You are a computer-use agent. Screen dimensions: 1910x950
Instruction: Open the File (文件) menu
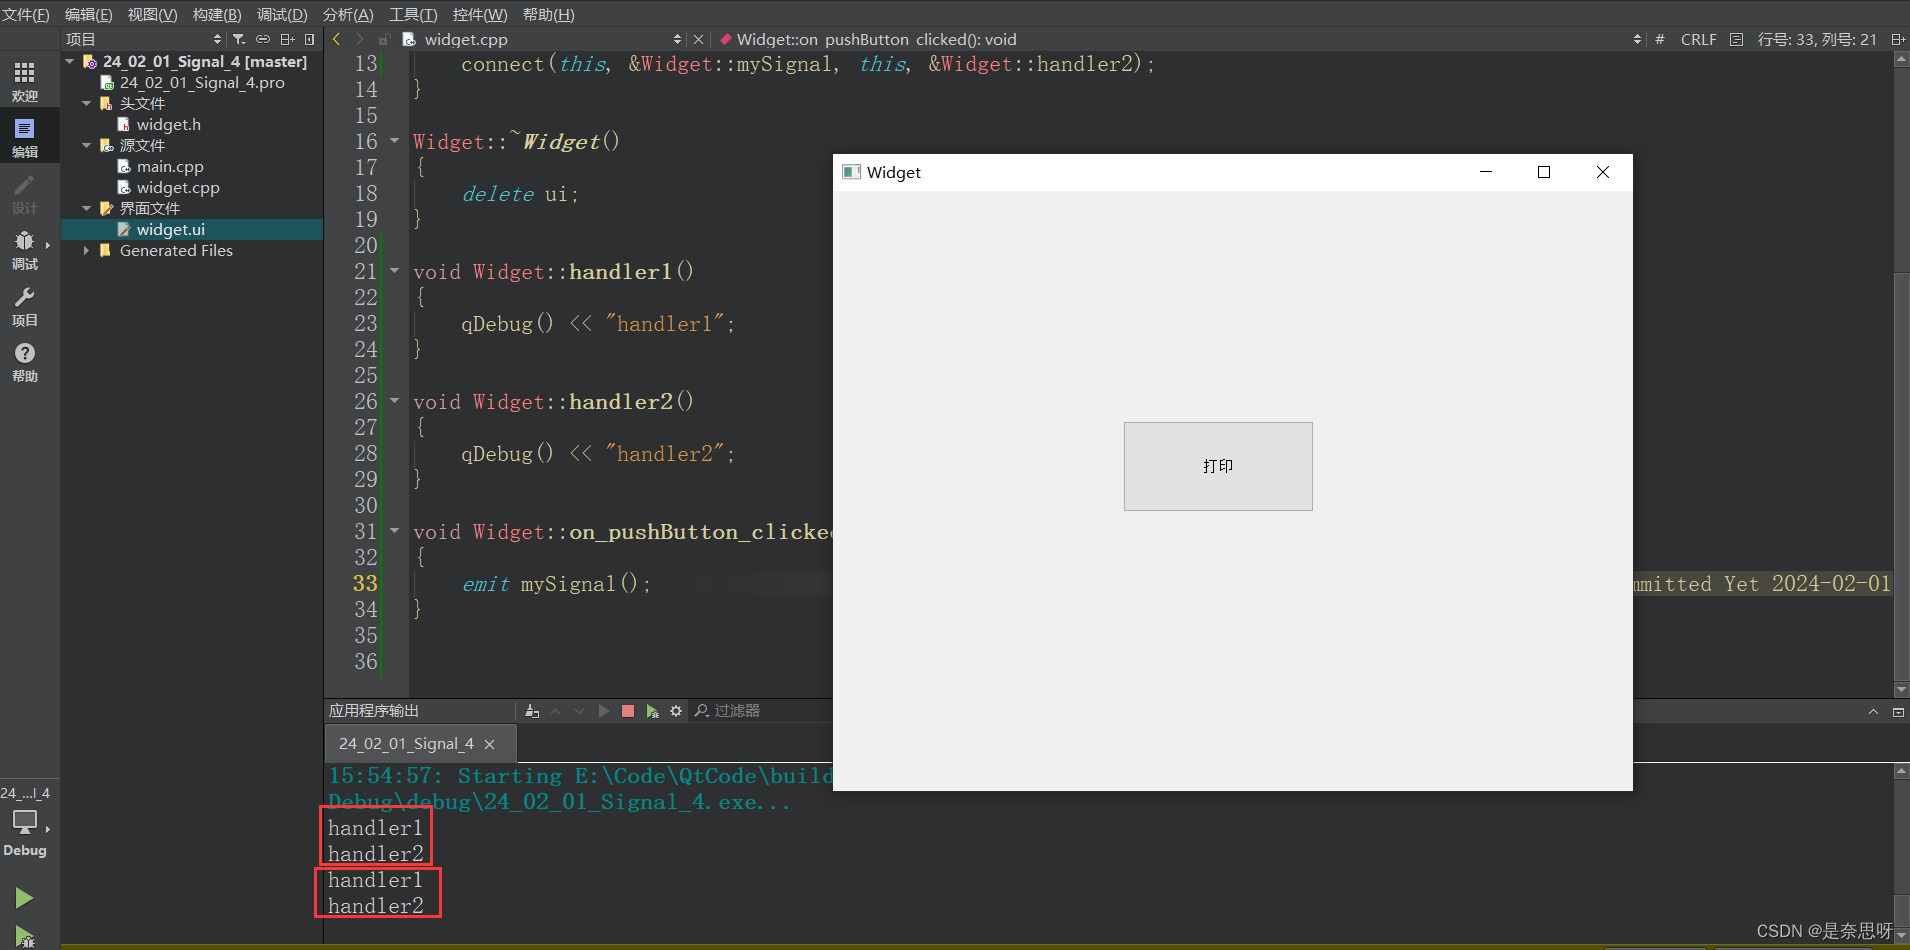pos(26,14)
